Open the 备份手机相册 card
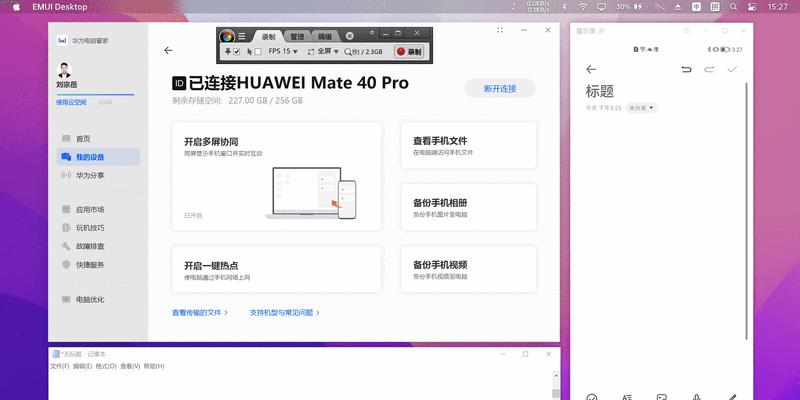This screenshot has height=400, width=800. click(x=468, y=207)
